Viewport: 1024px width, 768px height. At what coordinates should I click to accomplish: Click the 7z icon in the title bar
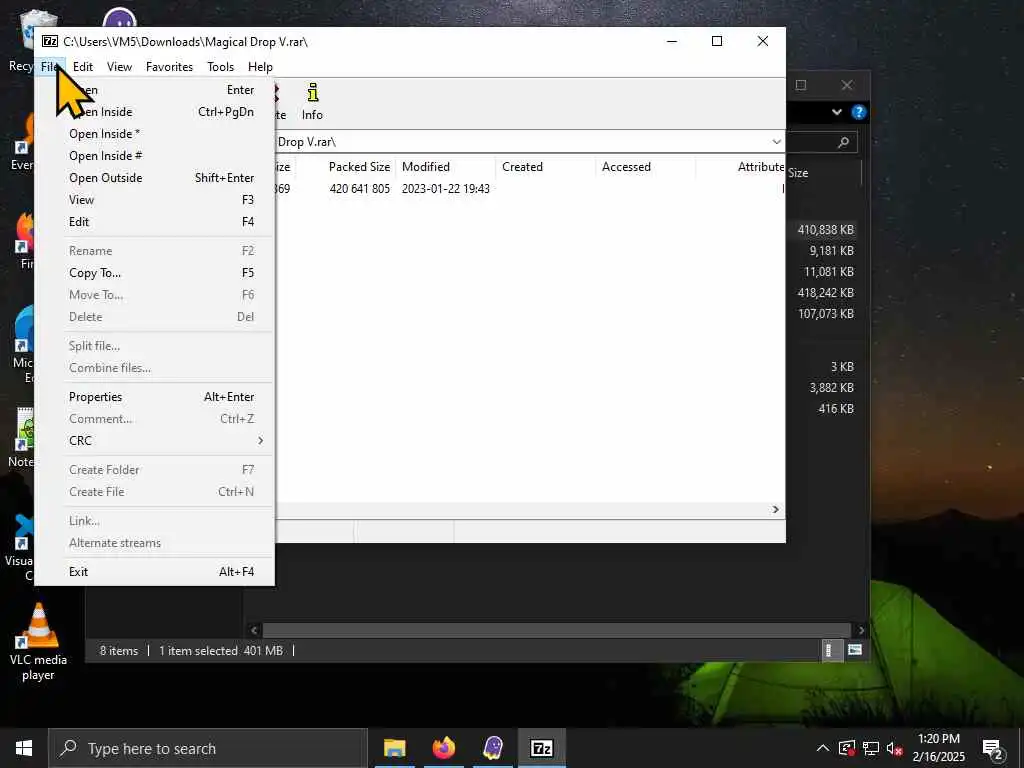50,41
